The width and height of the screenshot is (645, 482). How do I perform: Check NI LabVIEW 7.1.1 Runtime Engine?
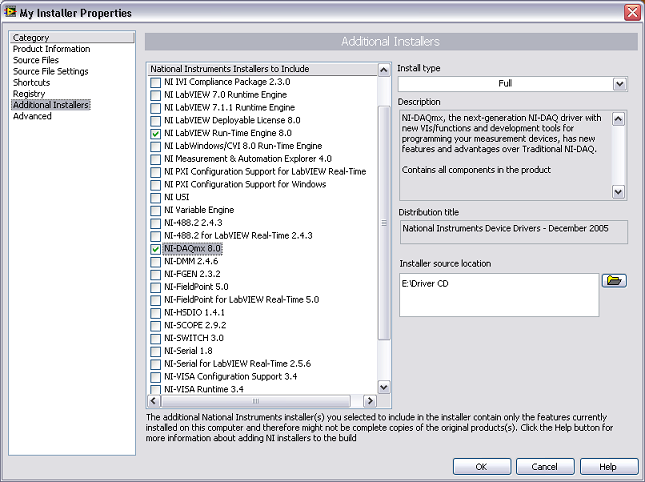pos(155,108)
